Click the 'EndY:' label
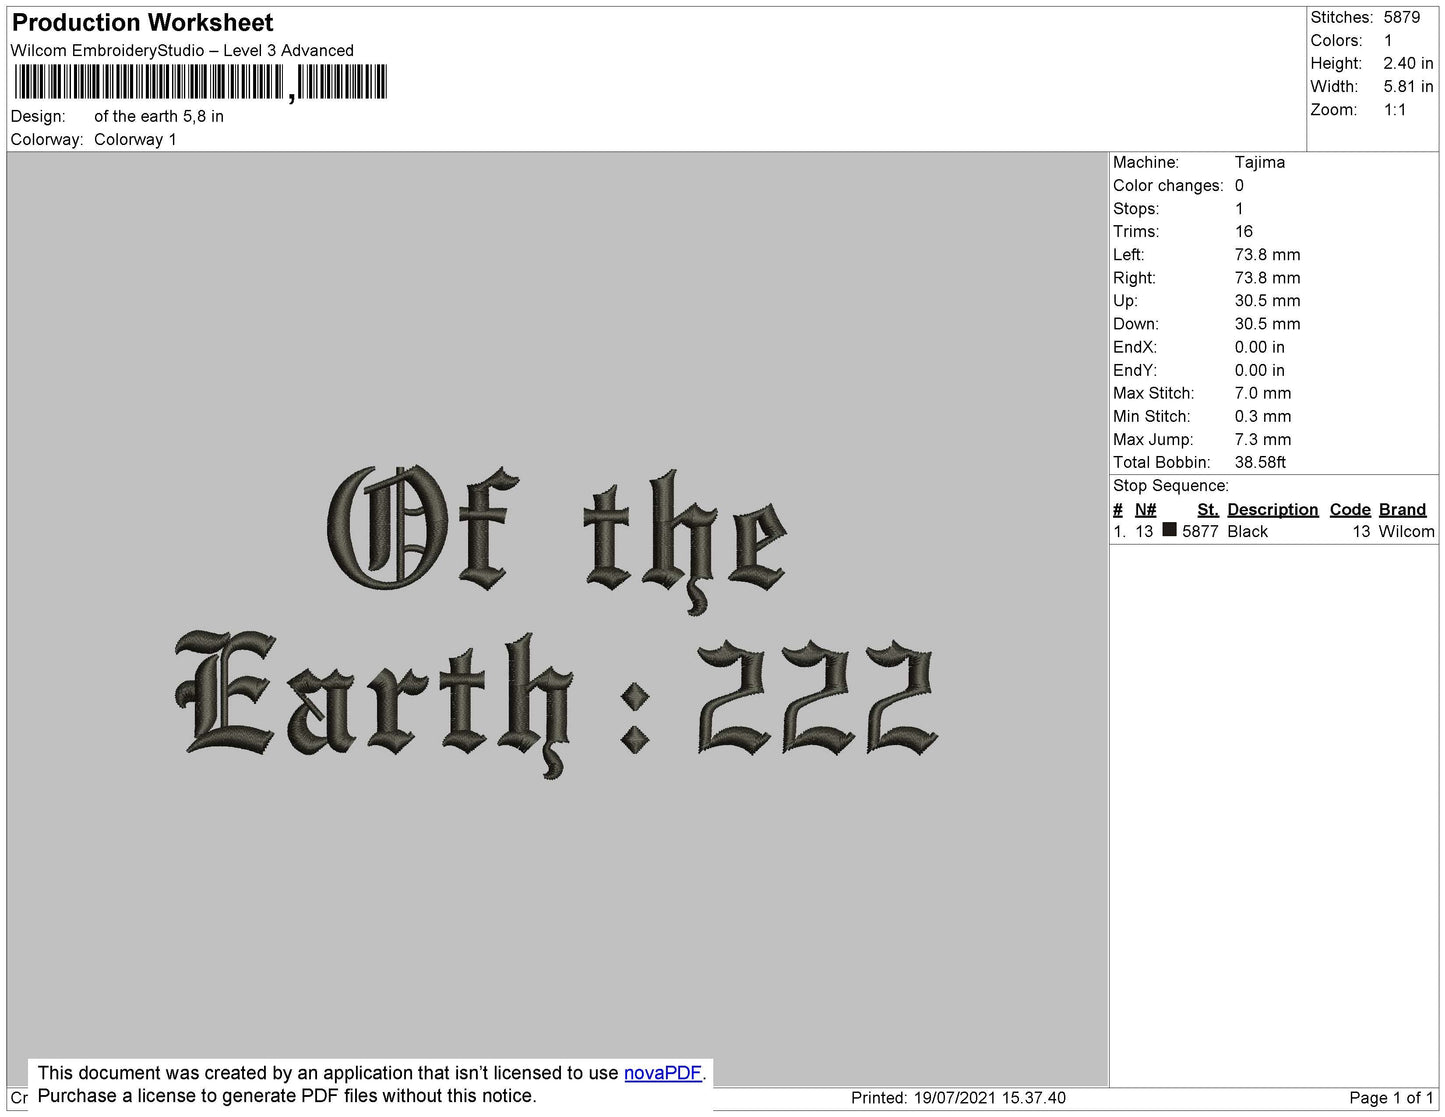This screenshot has width=1445, height=1117. (x=1134, y=370)
